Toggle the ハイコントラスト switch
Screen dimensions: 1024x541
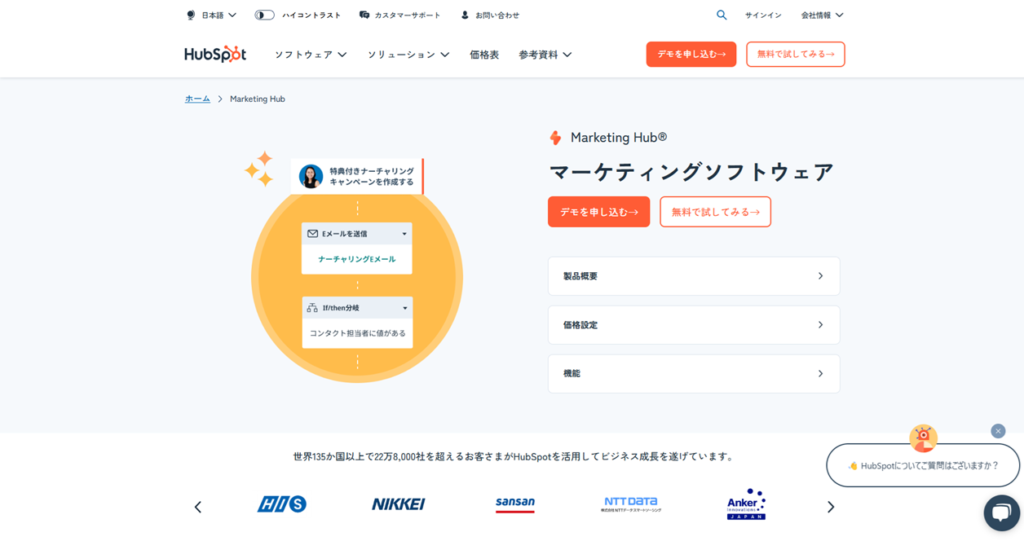point(265,15)
